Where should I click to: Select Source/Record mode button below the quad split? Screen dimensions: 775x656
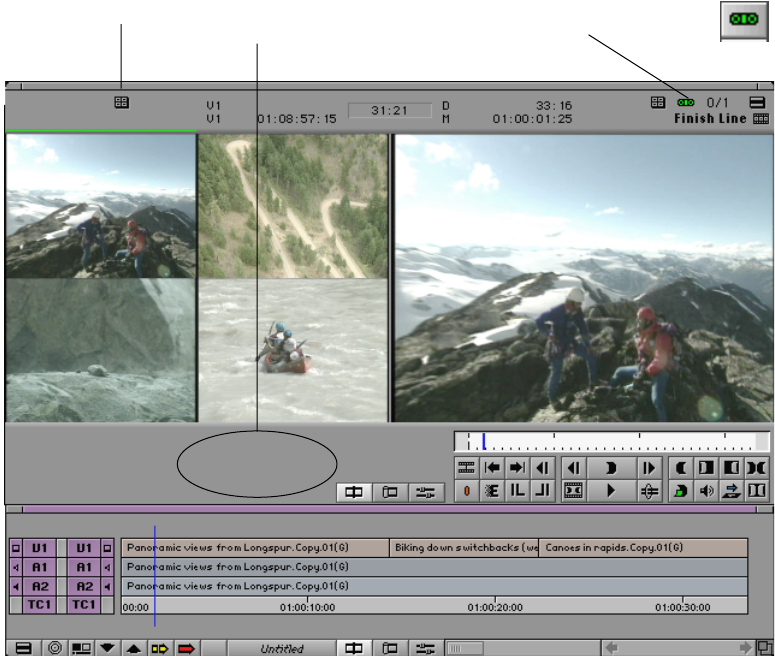(x=354, y=492)
